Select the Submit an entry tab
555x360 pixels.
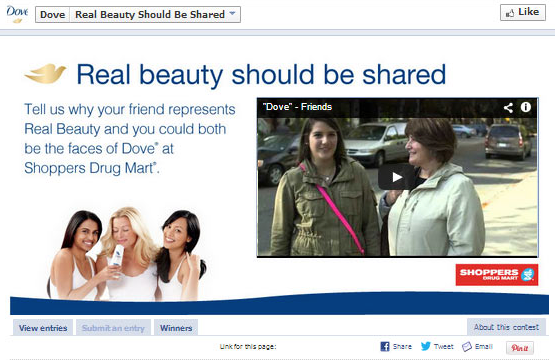coord(113,328)
